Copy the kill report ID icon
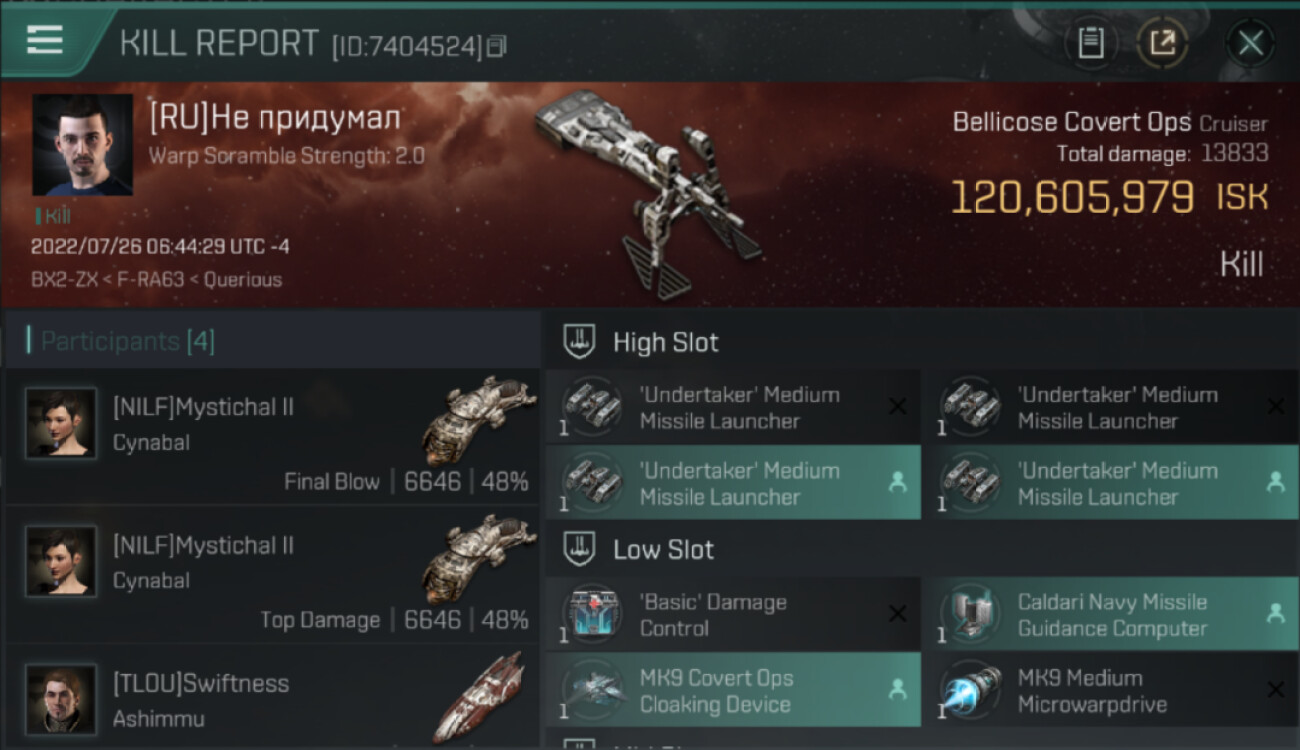1300x750 pixels. 497,46
